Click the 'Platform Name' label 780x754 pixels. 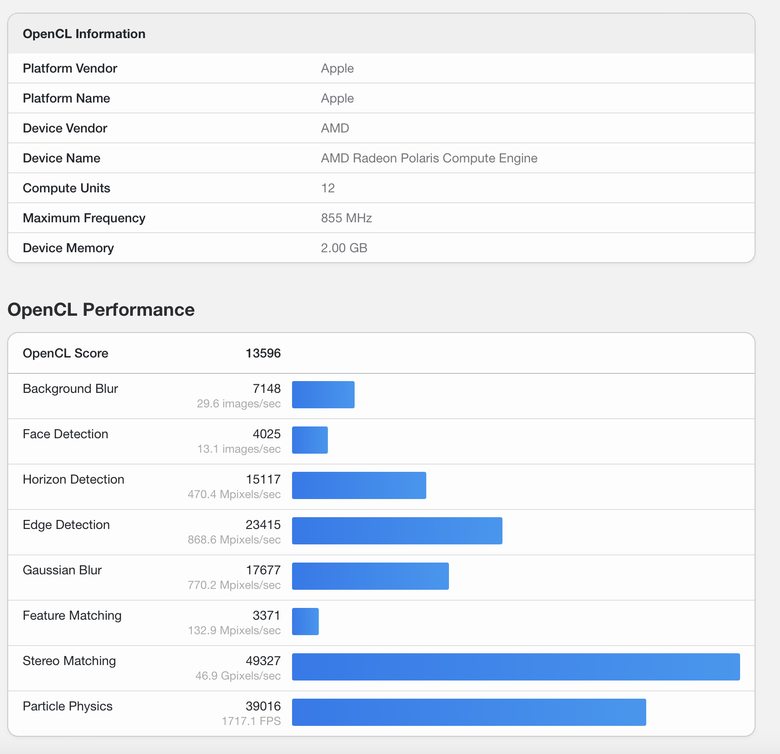(x=66, y=98)
